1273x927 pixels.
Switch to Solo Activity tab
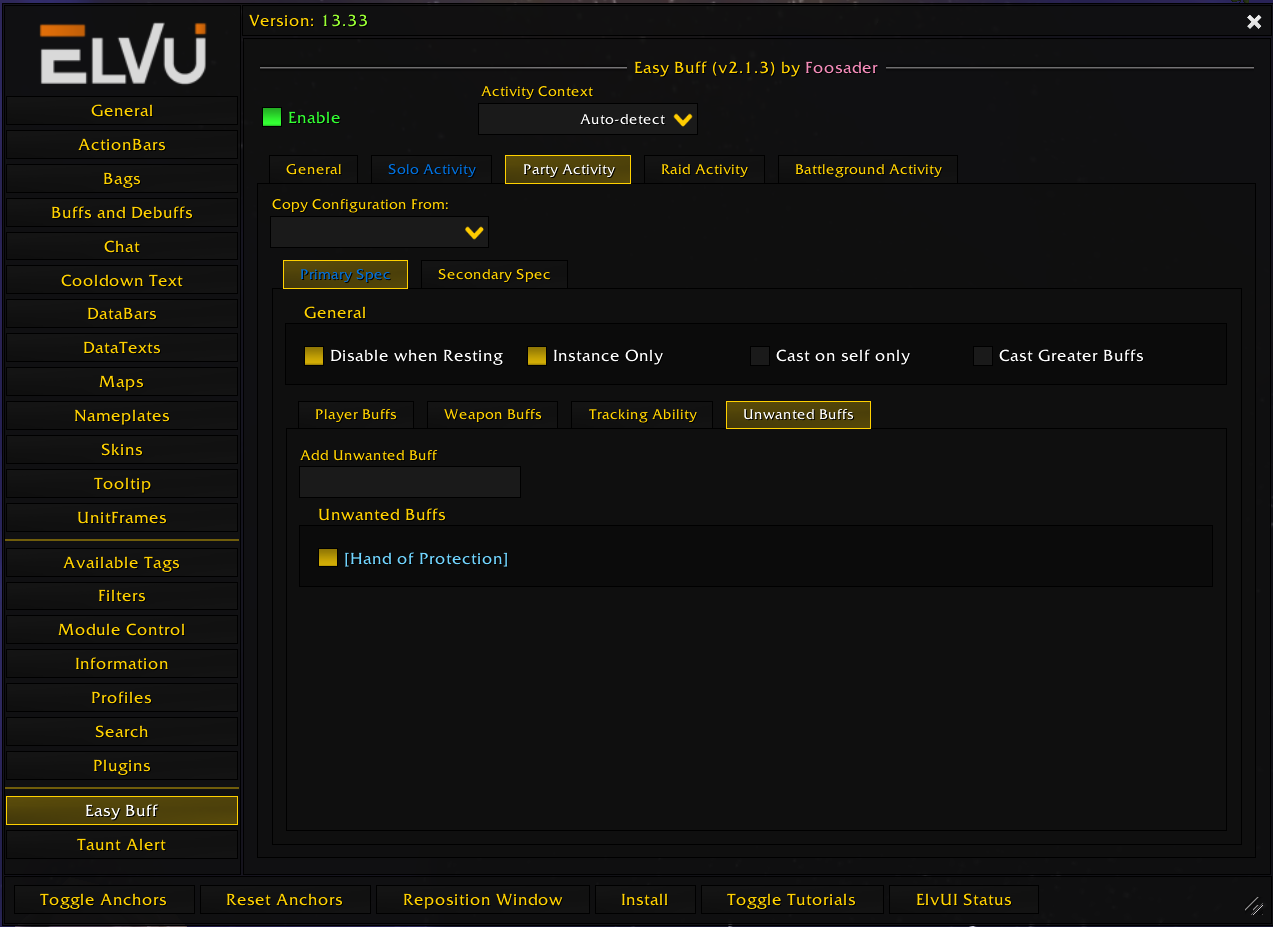432,169
